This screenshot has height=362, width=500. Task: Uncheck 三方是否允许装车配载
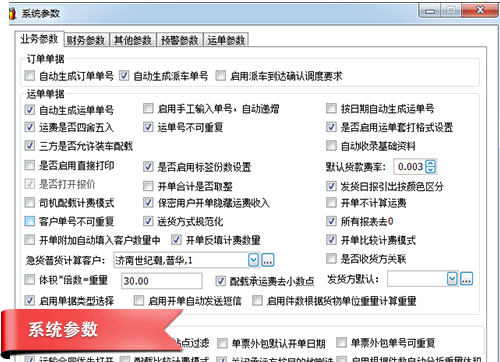tap(30, 146)
